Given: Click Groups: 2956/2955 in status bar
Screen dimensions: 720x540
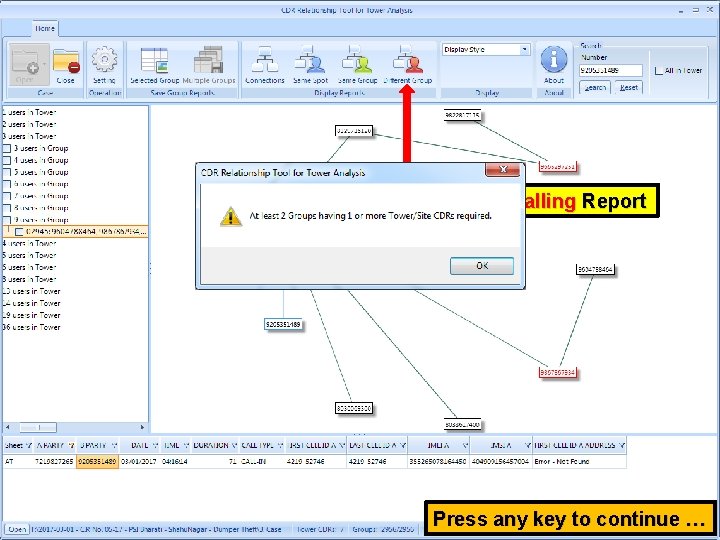Looking at the screenshot, I should pyautogui.click(x=383, y=529).
